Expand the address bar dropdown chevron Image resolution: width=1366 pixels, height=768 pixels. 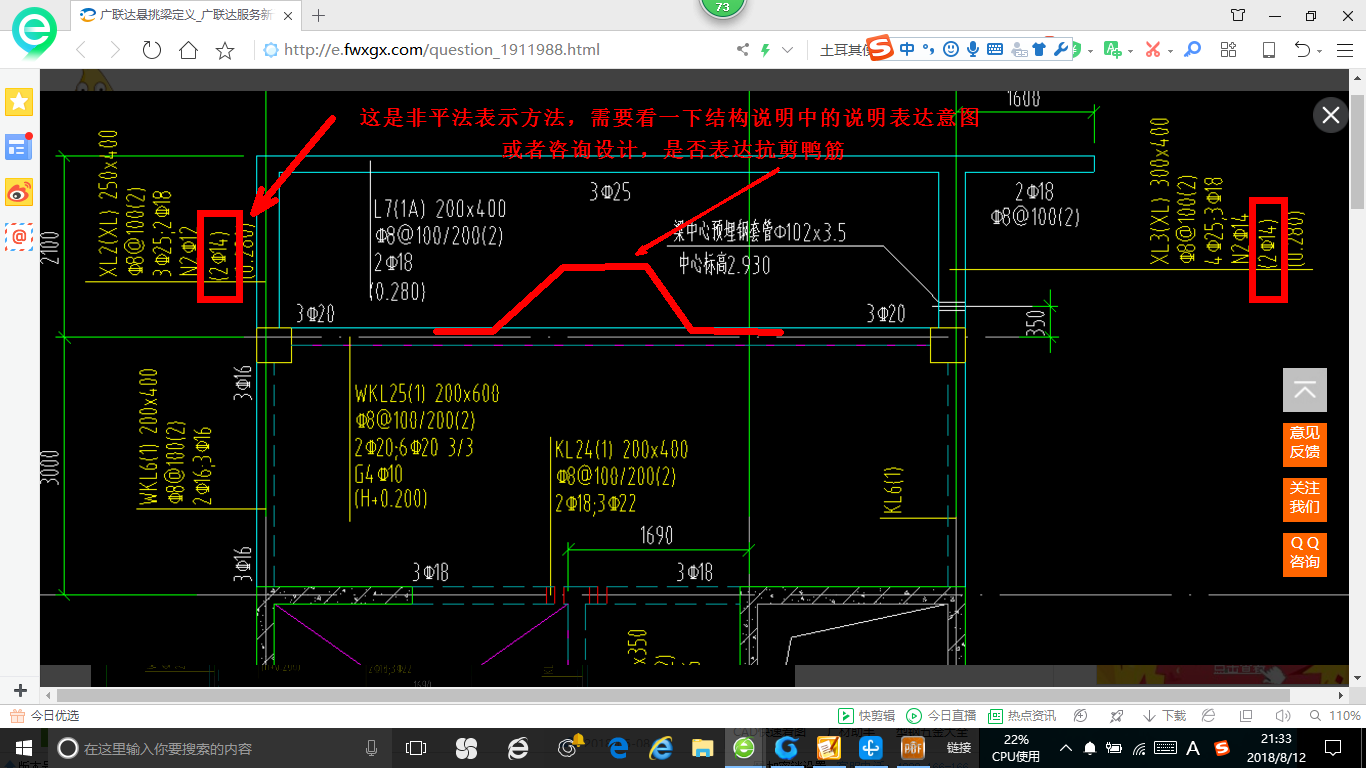click(x=788, y=50)
